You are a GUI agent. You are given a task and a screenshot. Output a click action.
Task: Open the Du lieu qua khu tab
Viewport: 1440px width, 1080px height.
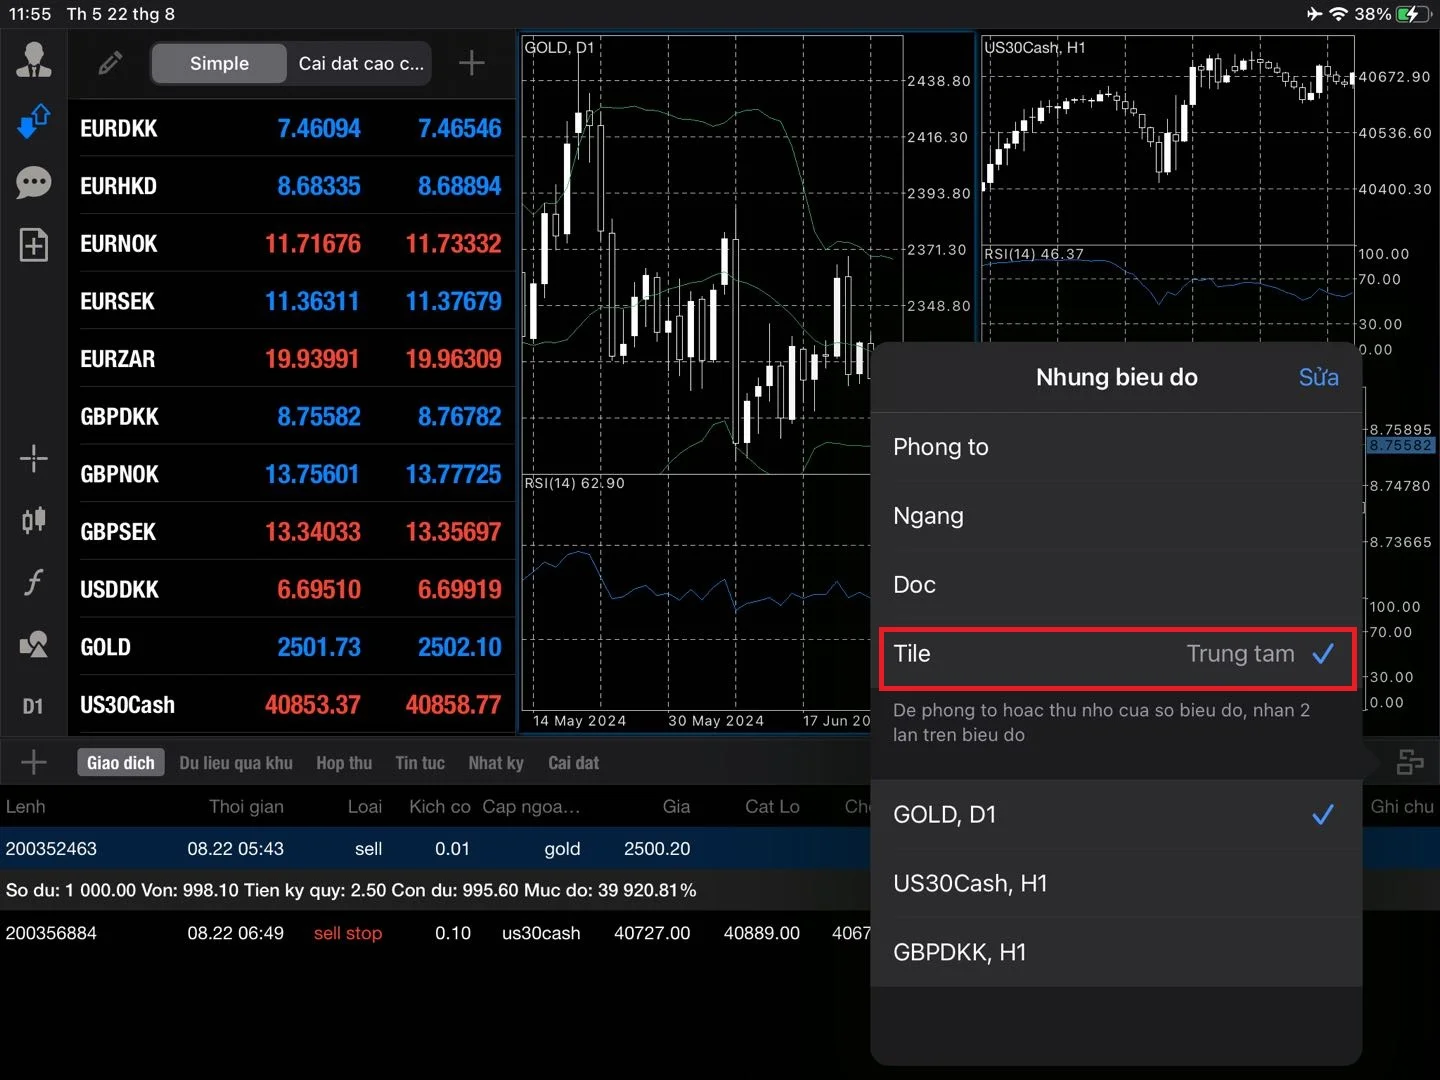pyautogui.click(x=236, y=763)
